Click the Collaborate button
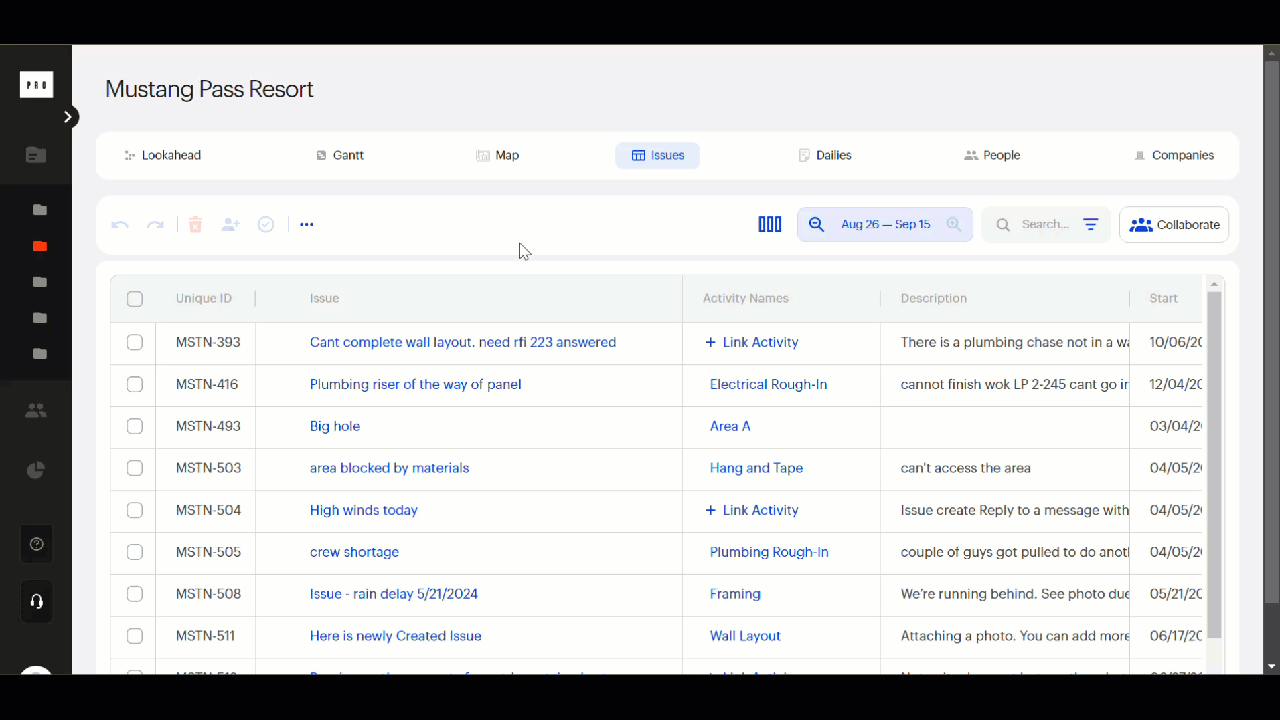This screenshot has height=720, width=1280. [x=1174, y=225]
